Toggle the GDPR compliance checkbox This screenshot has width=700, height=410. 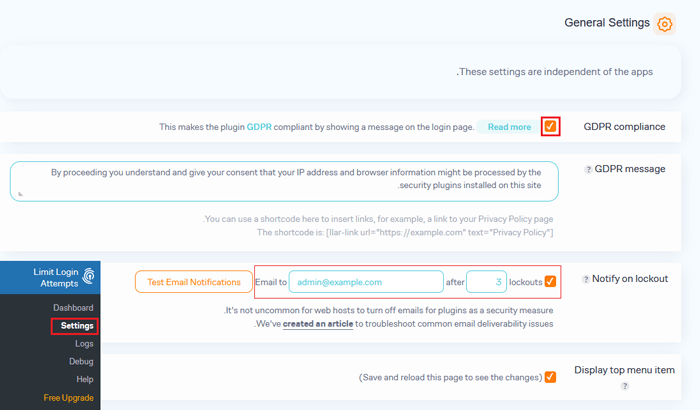tap(550, 127)
